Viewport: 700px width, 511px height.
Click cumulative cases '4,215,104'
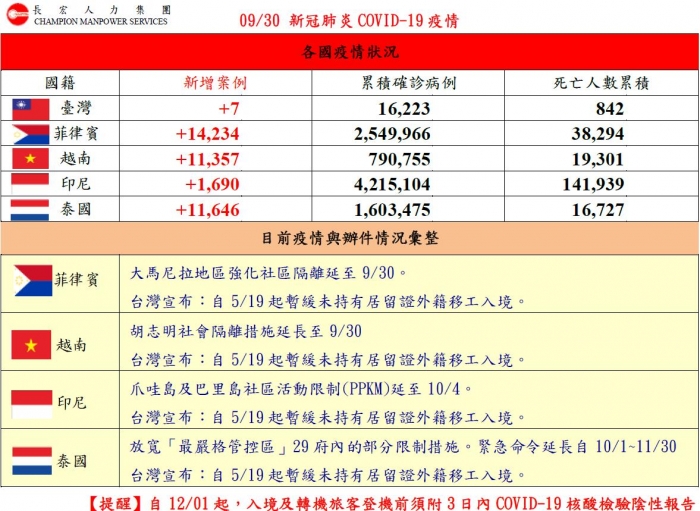[392, 184]
